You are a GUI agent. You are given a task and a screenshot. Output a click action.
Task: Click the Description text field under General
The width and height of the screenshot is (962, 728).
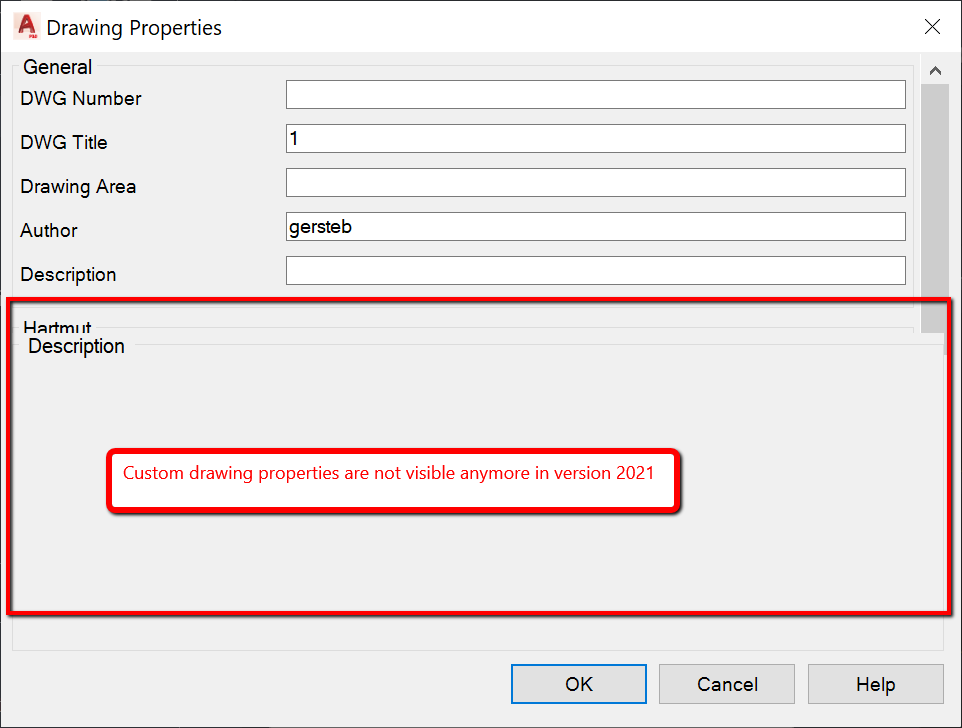tap(595, 270)
